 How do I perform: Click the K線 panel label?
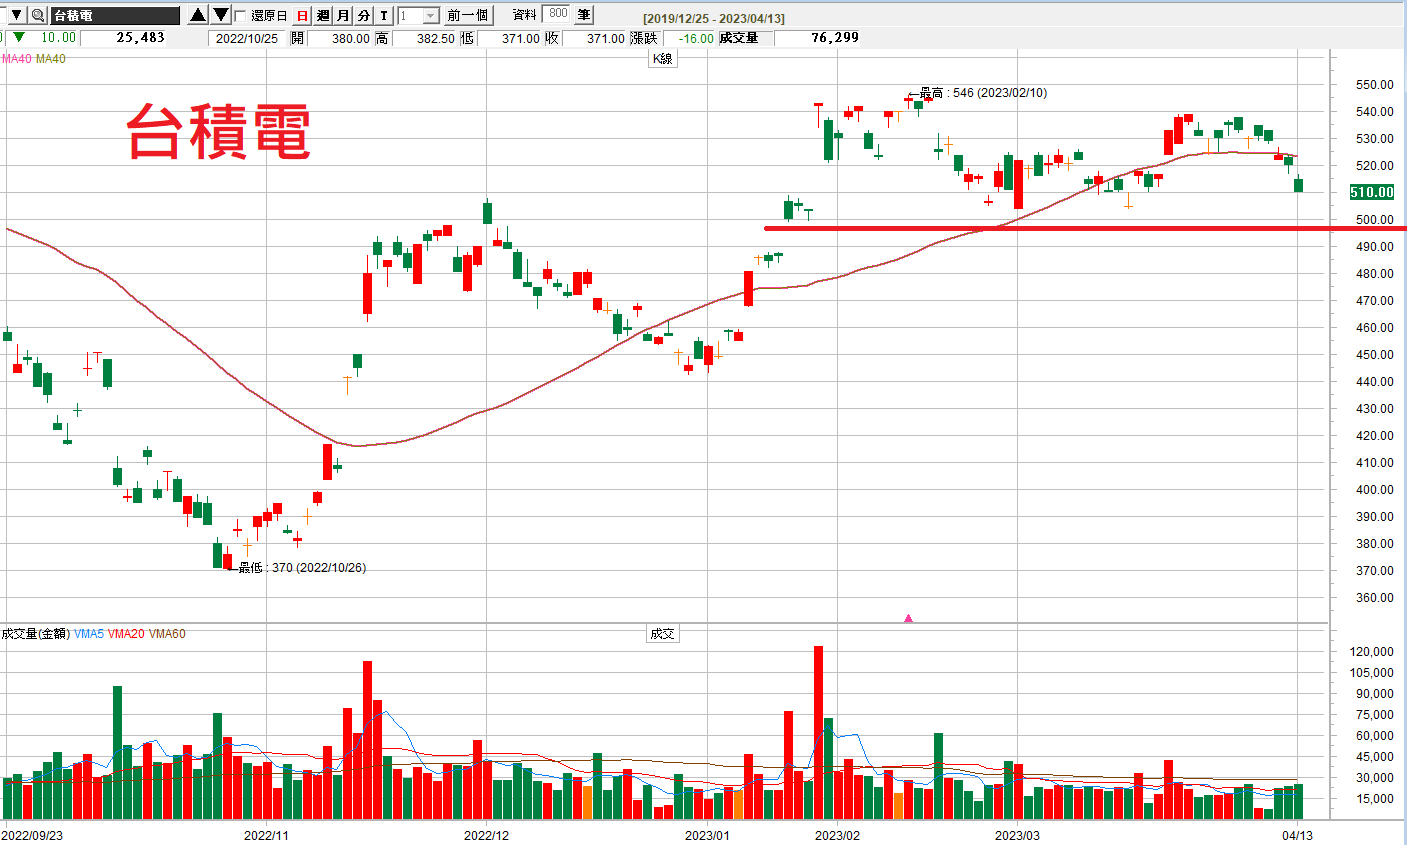(662, 59)
